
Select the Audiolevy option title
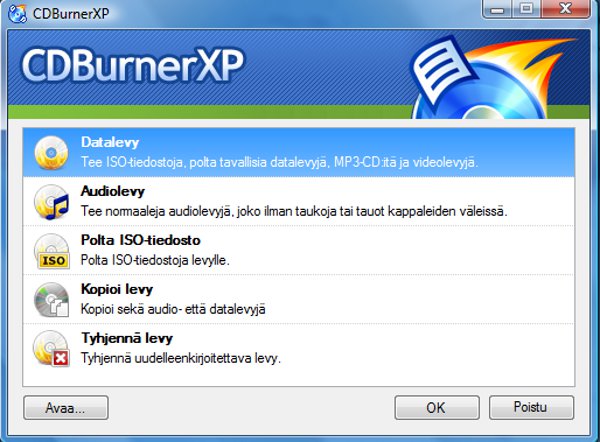[112, 191]
